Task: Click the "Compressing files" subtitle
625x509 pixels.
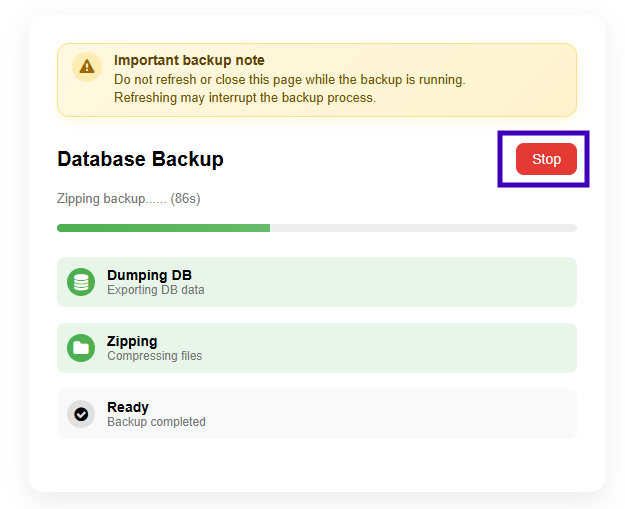Action: point(155,356)
